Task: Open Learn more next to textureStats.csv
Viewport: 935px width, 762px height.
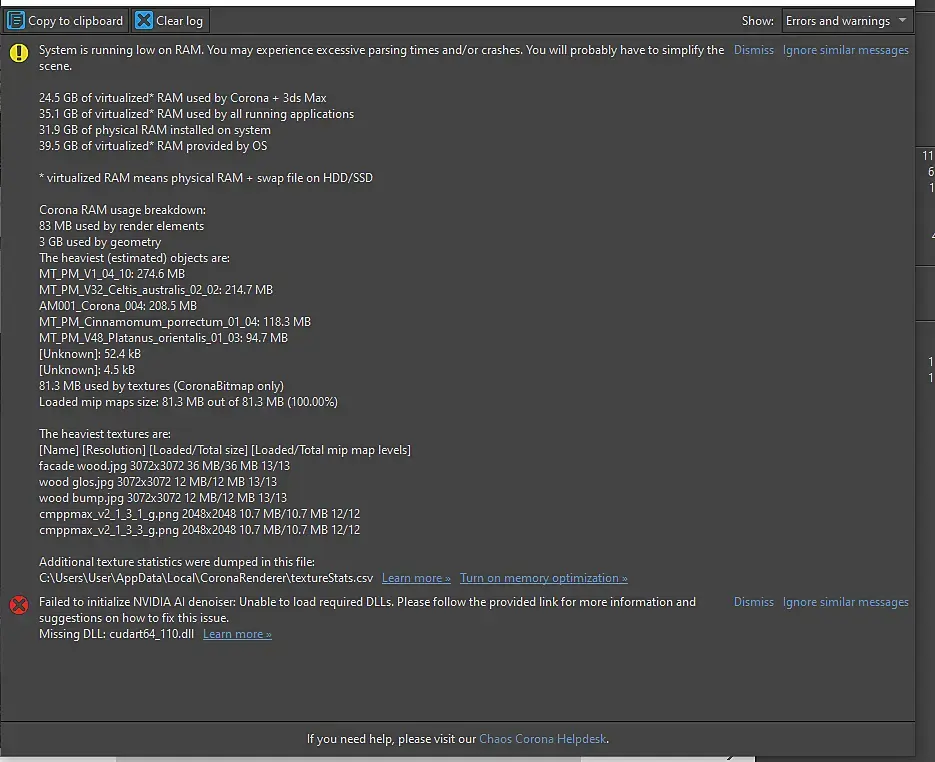Action: [x=416, y=578]
